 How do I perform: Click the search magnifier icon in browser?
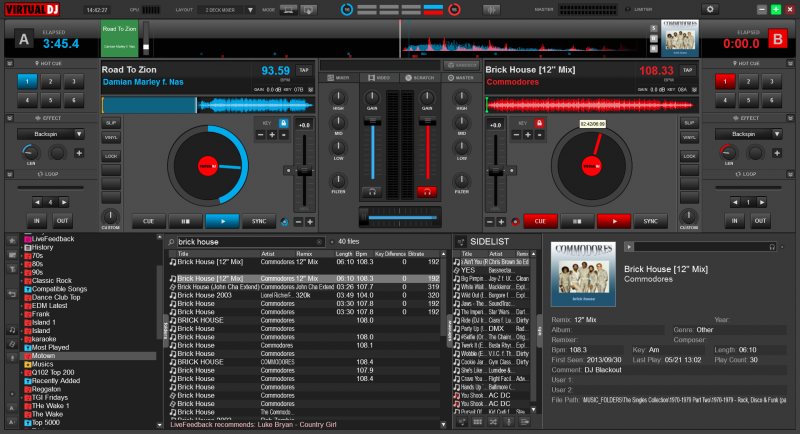pos(171,242)
